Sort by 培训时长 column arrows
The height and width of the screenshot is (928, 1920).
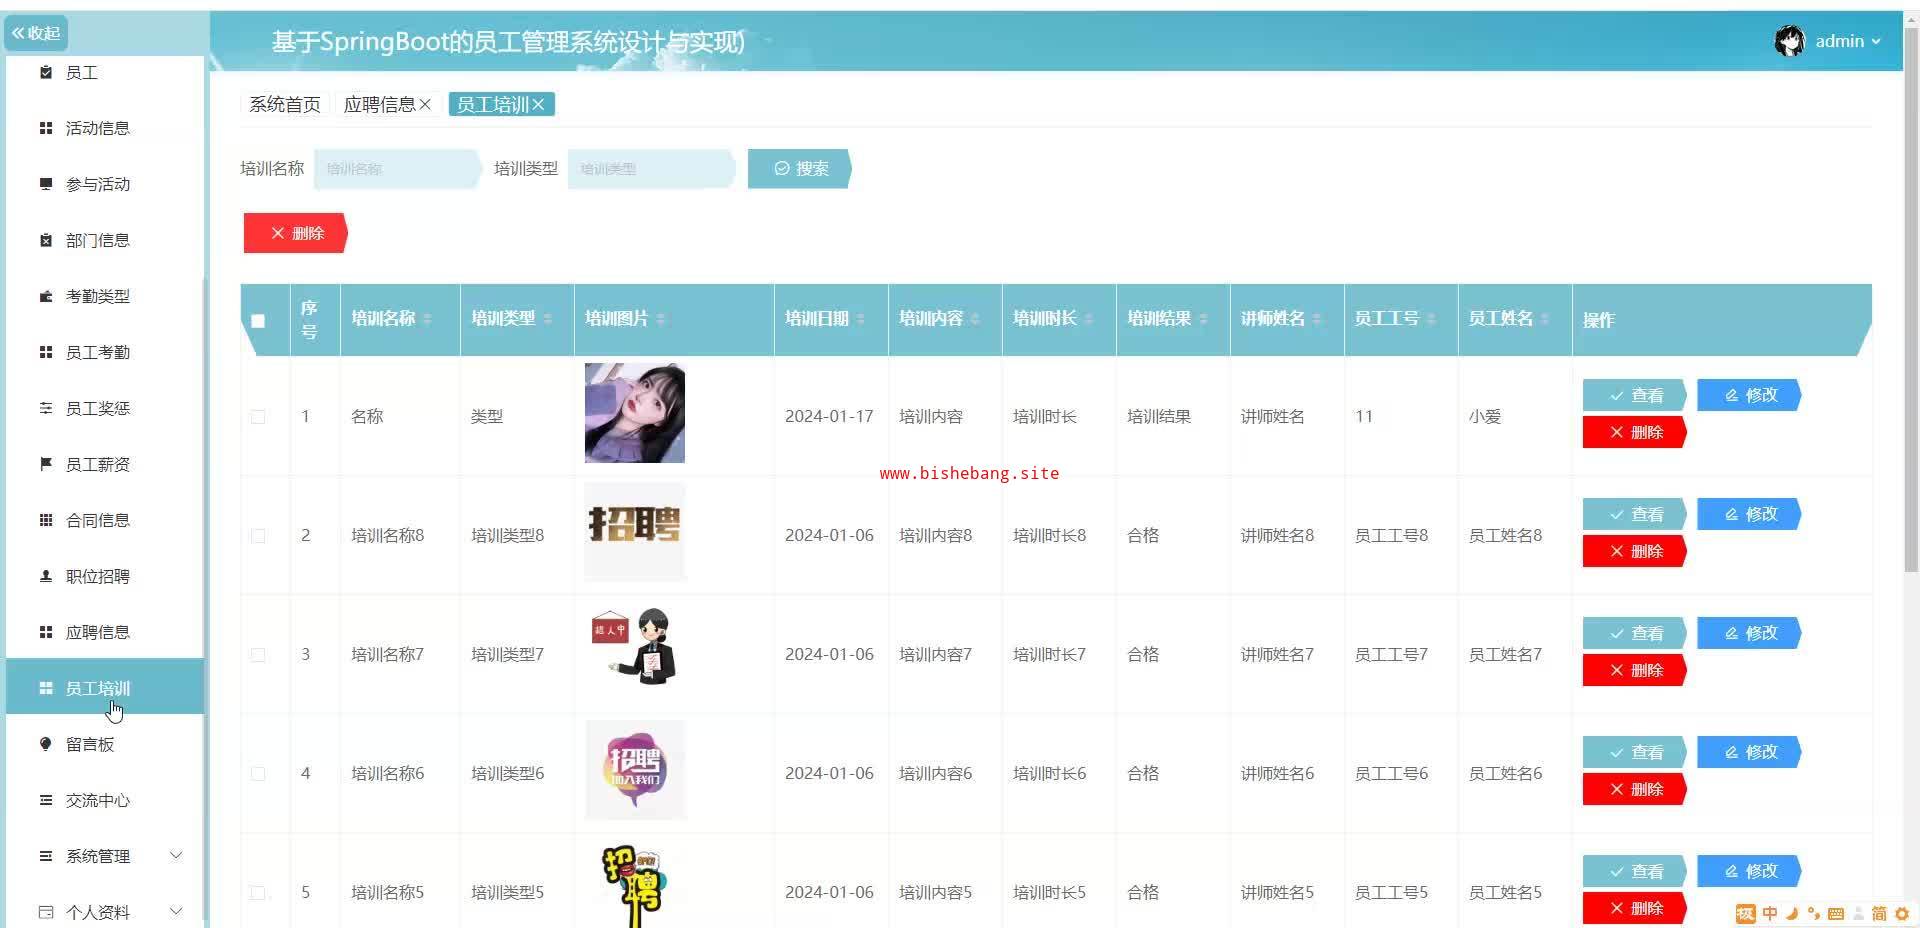[x=1089, y=319]
